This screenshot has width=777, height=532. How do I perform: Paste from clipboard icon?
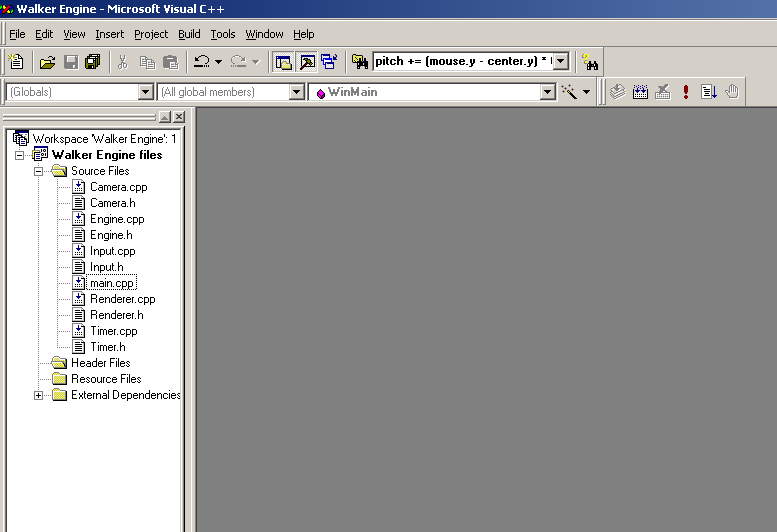point(170,62)
